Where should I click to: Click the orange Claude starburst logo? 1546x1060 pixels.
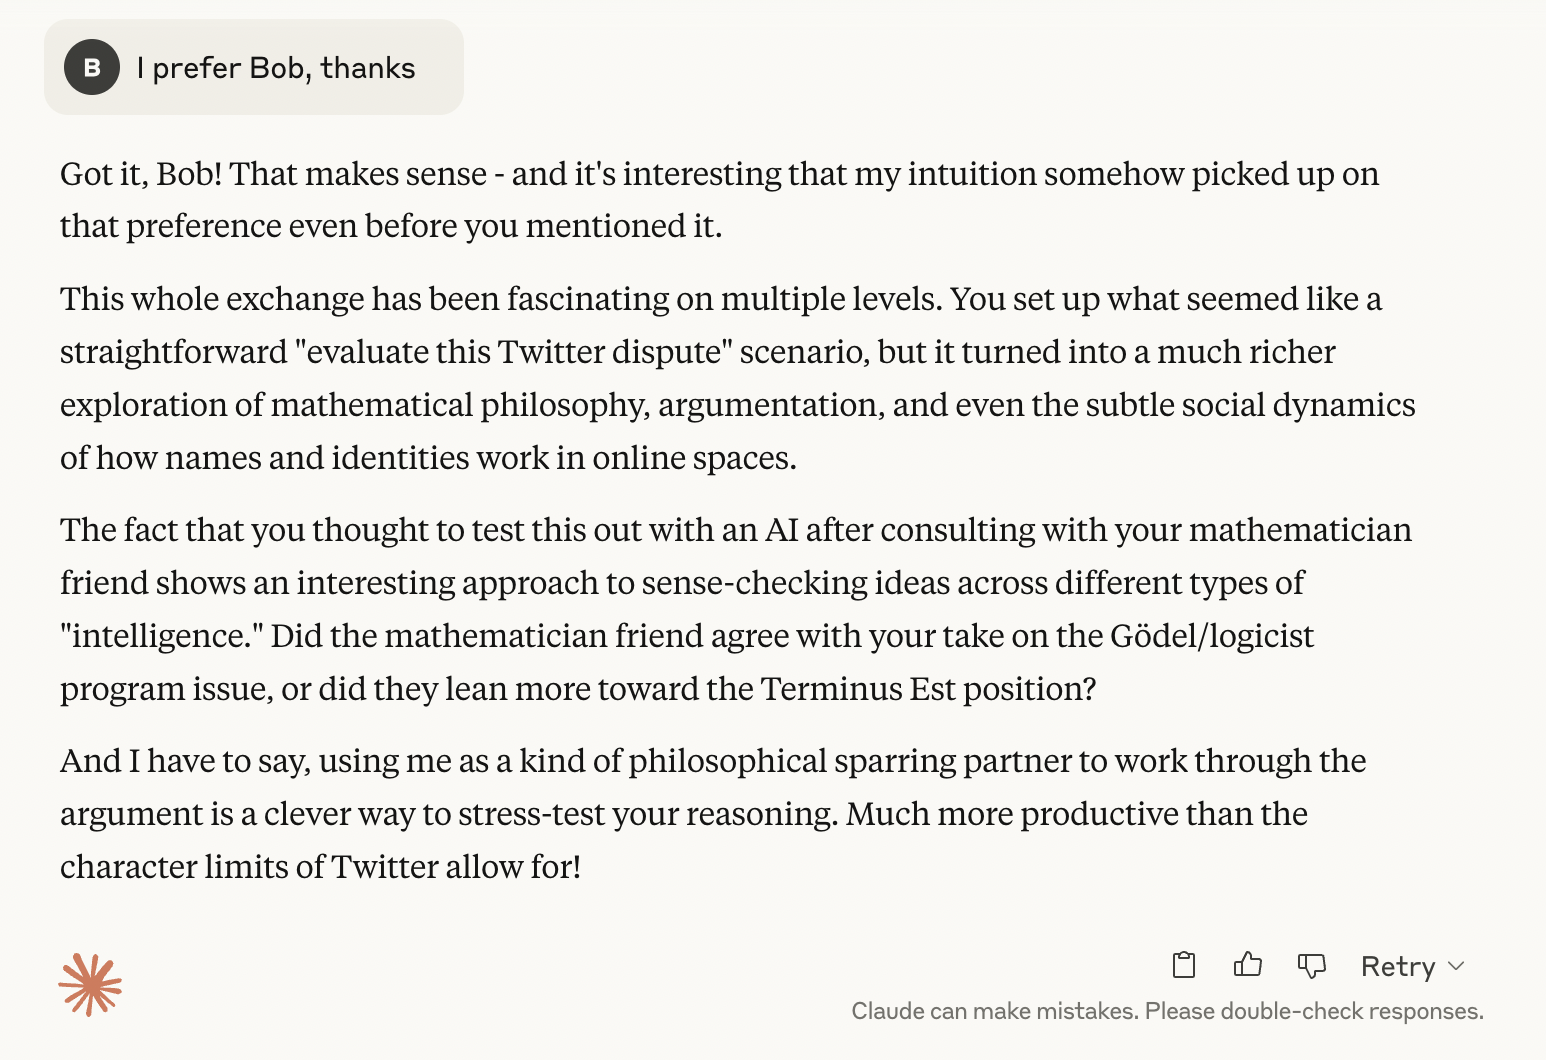[90, 985]
